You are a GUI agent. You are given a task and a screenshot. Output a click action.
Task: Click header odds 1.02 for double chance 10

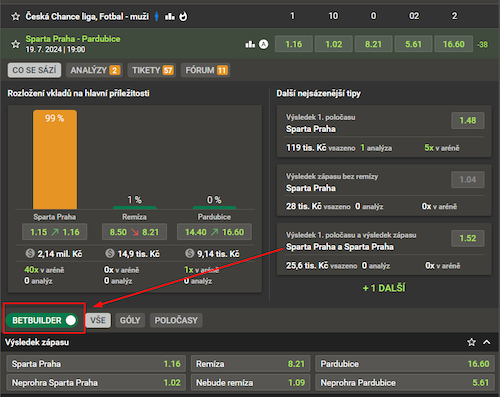334,44
